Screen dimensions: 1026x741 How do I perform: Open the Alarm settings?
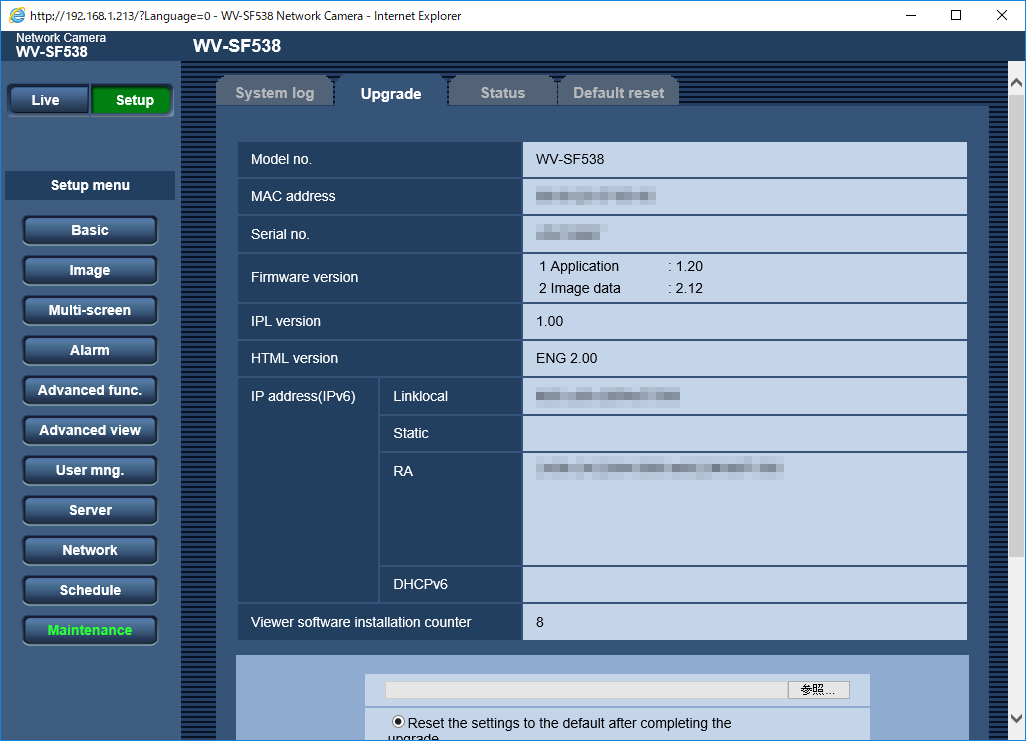point(90,350)
